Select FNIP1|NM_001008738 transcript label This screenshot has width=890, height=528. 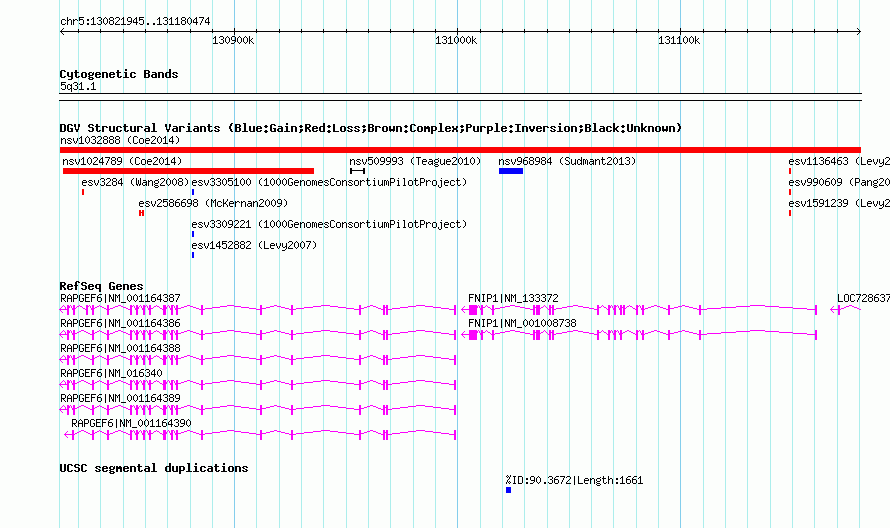pyautogui.click(x=522, y=323)
